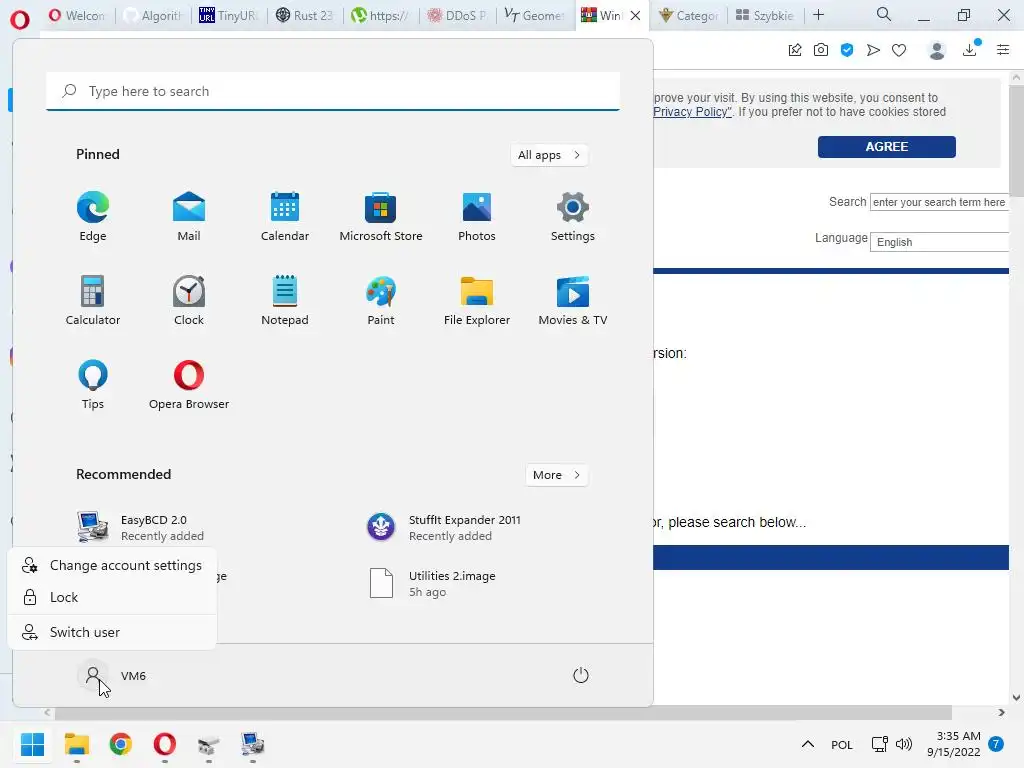Open the Language English dropdown
1024x768 pixels.
tap(940, 242)
